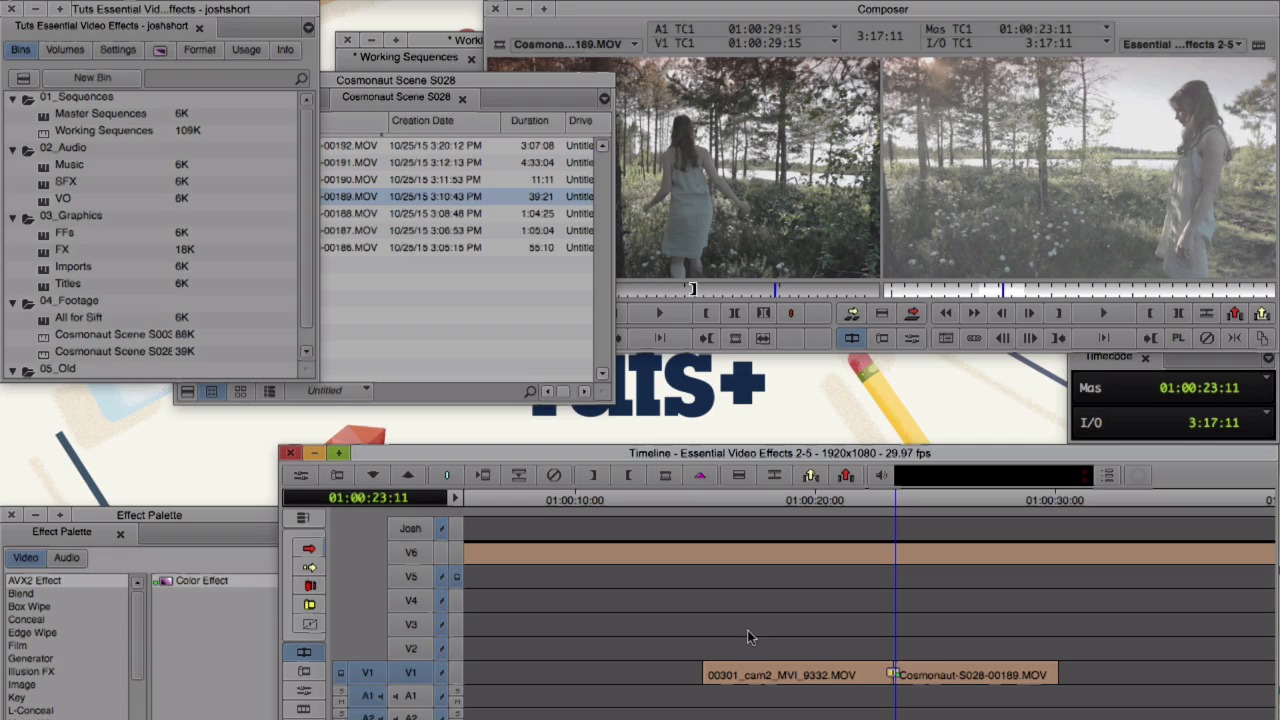
Task: Click the yellow Extract button under record monitor
Action: (x=1262, y=314)
